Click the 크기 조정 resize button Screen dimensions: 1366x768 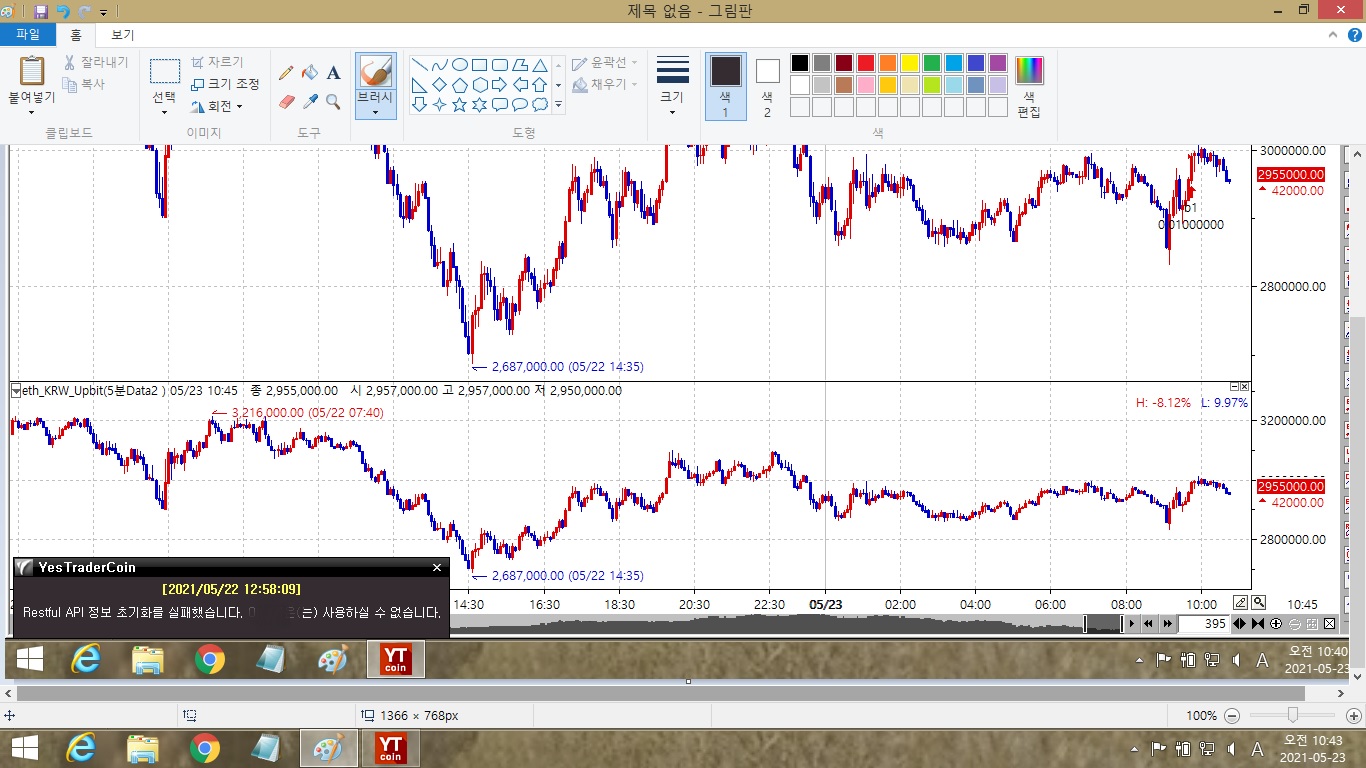pyautogui.click(x=226, y=84)
